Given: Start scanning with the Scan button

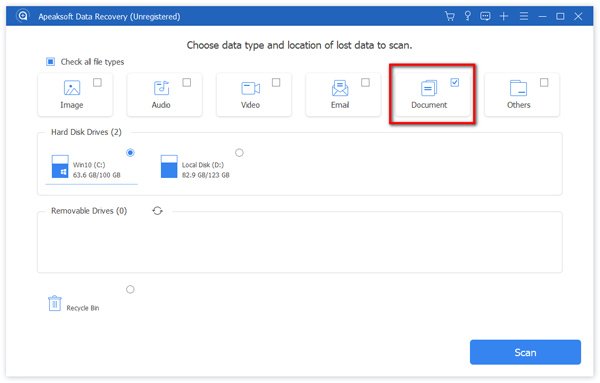Looking at the screenshot, I should click(525, 352).
